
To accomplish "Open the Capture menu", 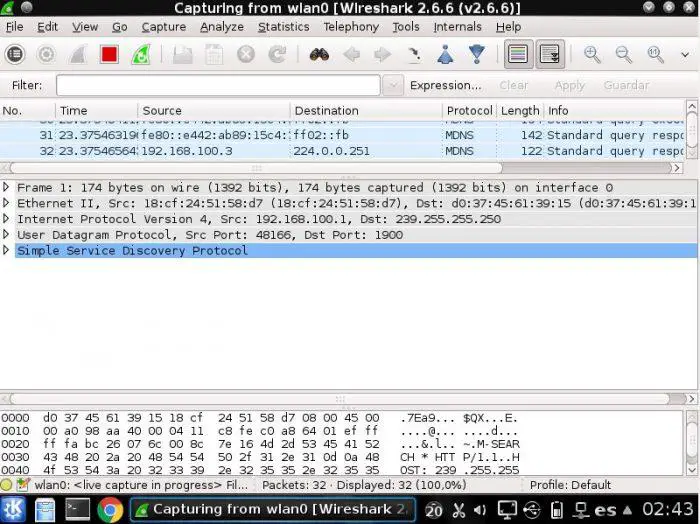I will pos(164,27).
